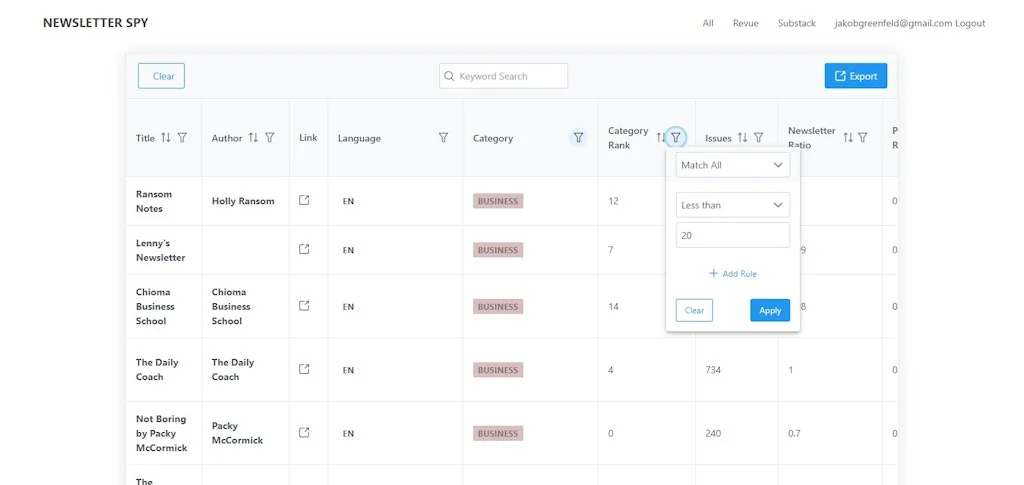Open the active Category filter icon

(x=578, y=138)
